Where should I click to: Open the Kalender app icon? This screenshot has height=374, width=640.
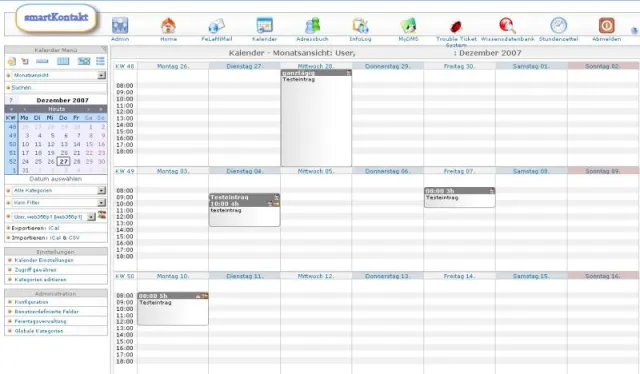(264, 26)
